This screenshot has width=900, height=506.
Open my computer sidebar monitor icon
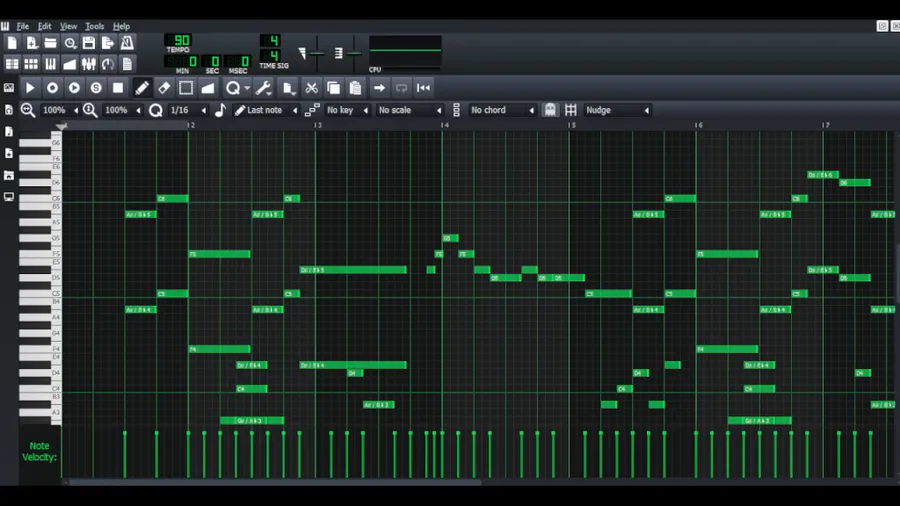click(9, 197)
